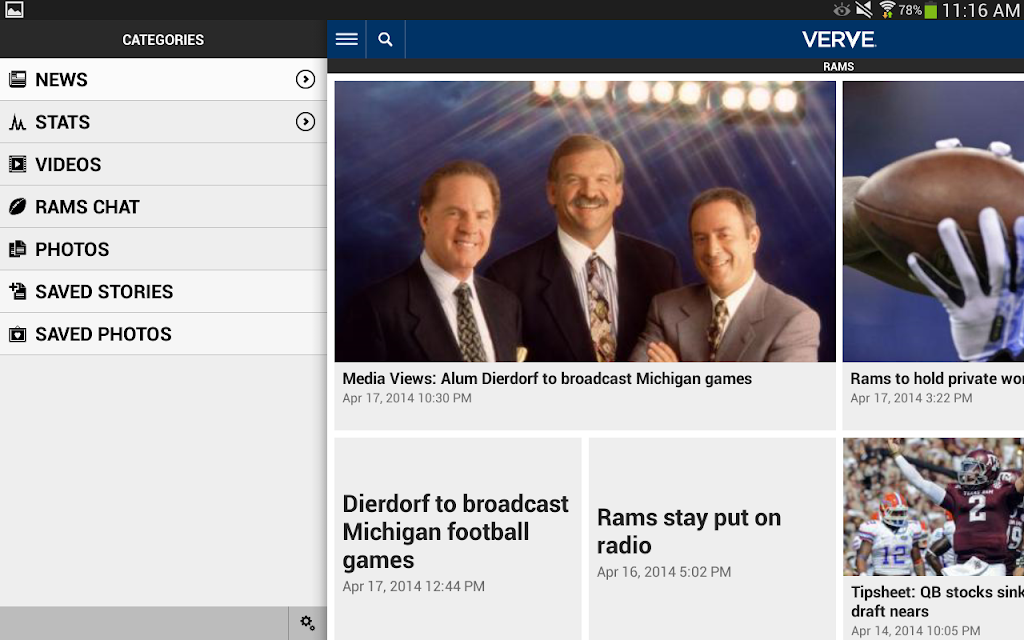Viewport: 1024px width, 640px height.
Task: Tap the VERVE logo in header
Action: (x=838, y=40)
